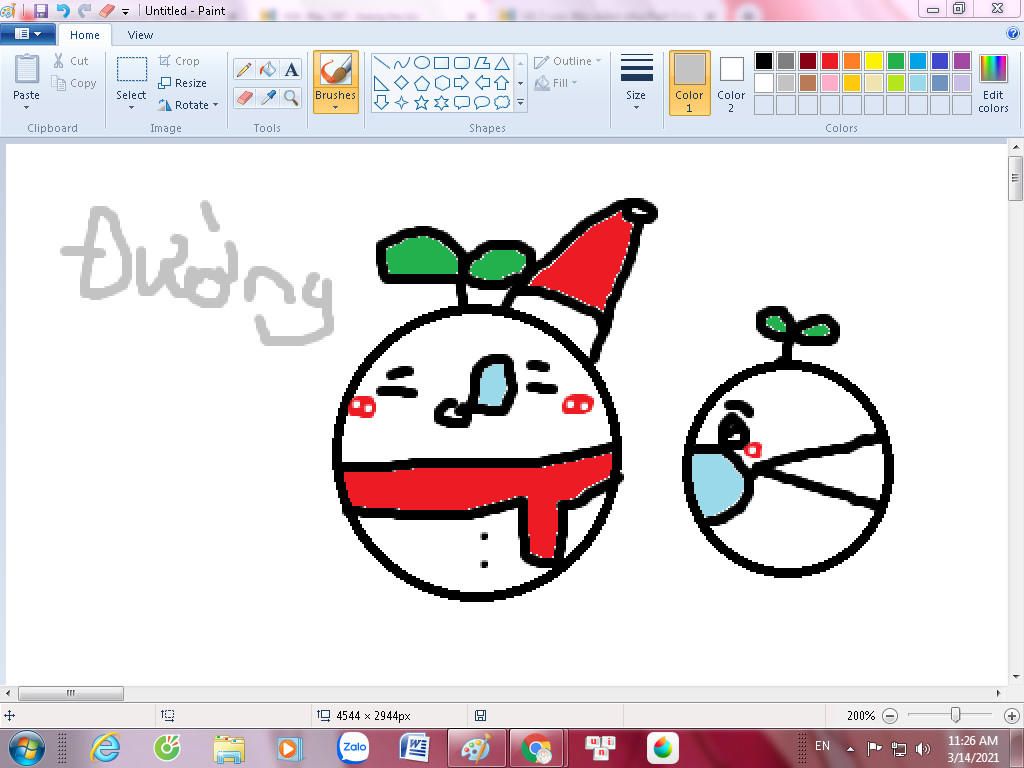
Task: Click the Paint Help question mark
Action: pyautogui.click(x=1013, y=33)
